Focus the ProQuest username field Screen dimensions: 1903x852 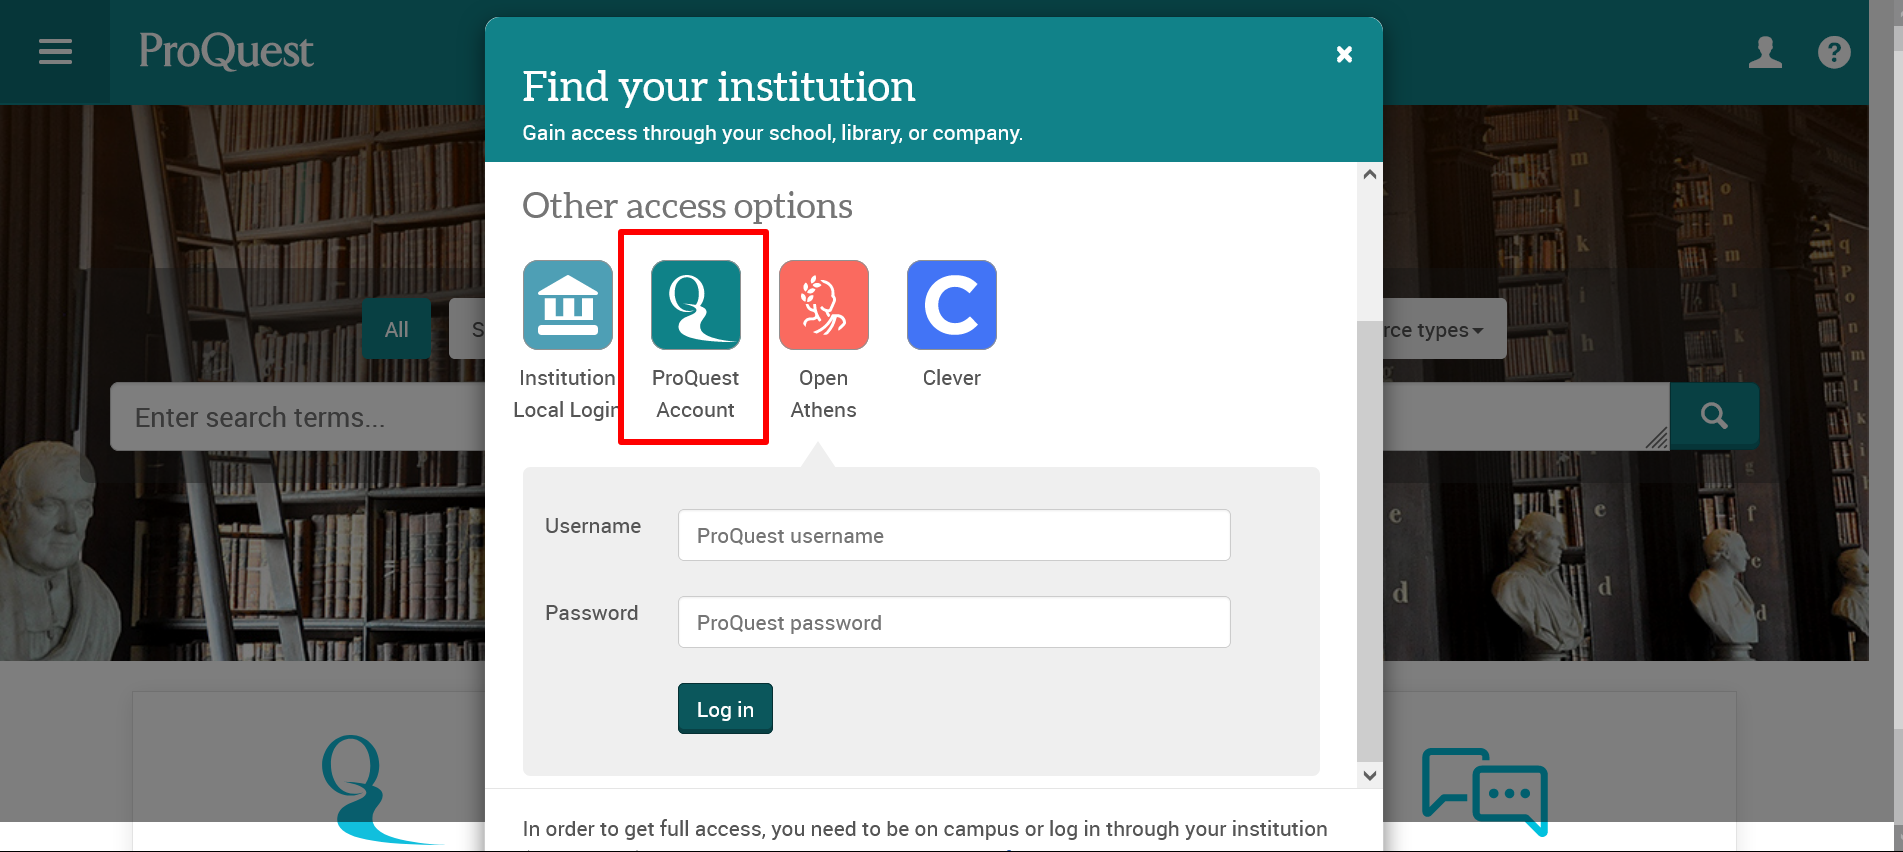954,535
